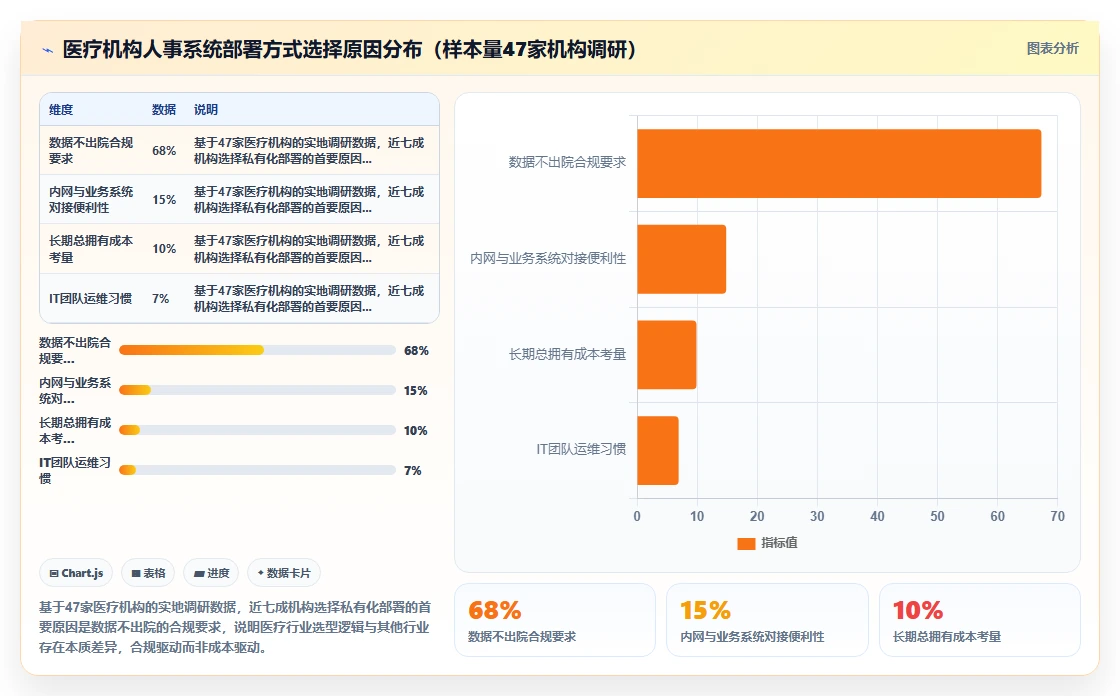Click the 数据不出院合规要求 progress bar

pos(257,350)
